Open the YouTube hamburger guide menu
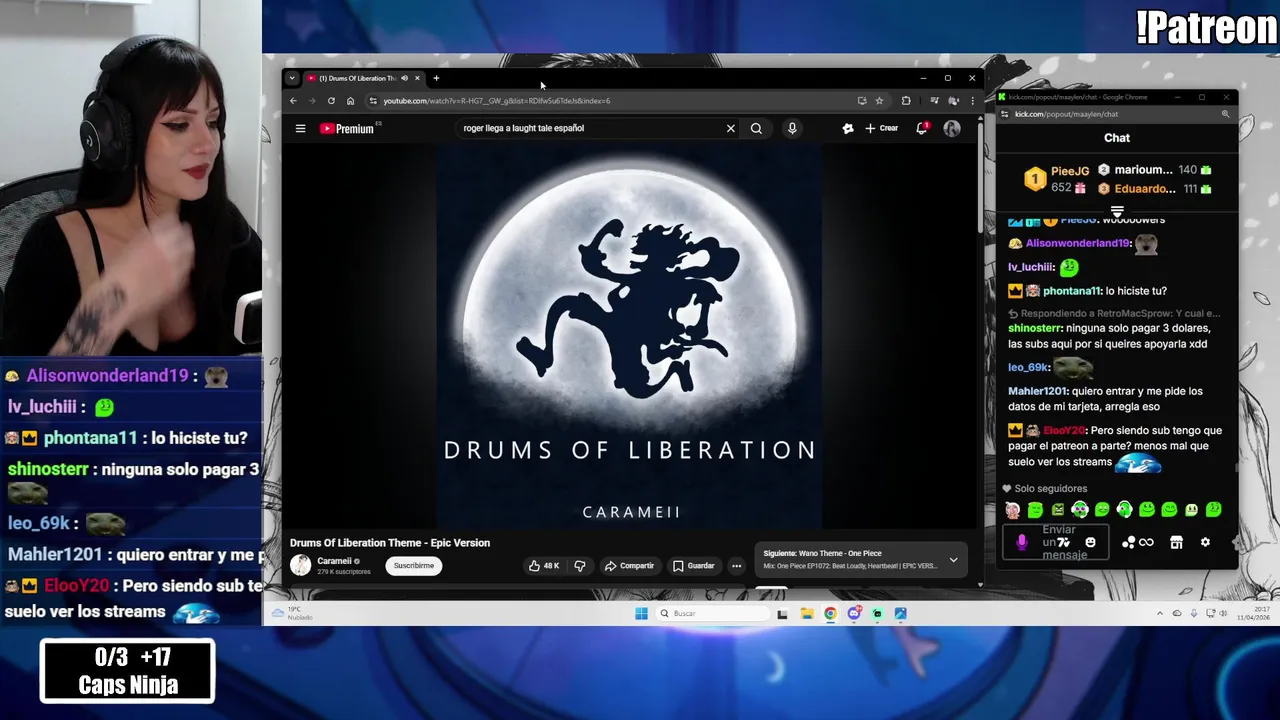Screen dimensions: 1280x720 click(x=300, y=128)
